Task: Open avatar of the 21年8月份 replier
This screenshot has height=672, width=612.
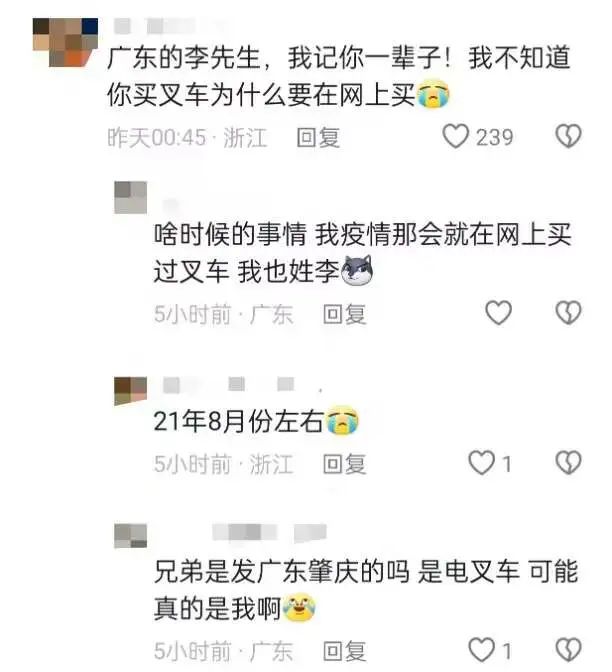Action: pyautogui.click(x=131, y=391)
